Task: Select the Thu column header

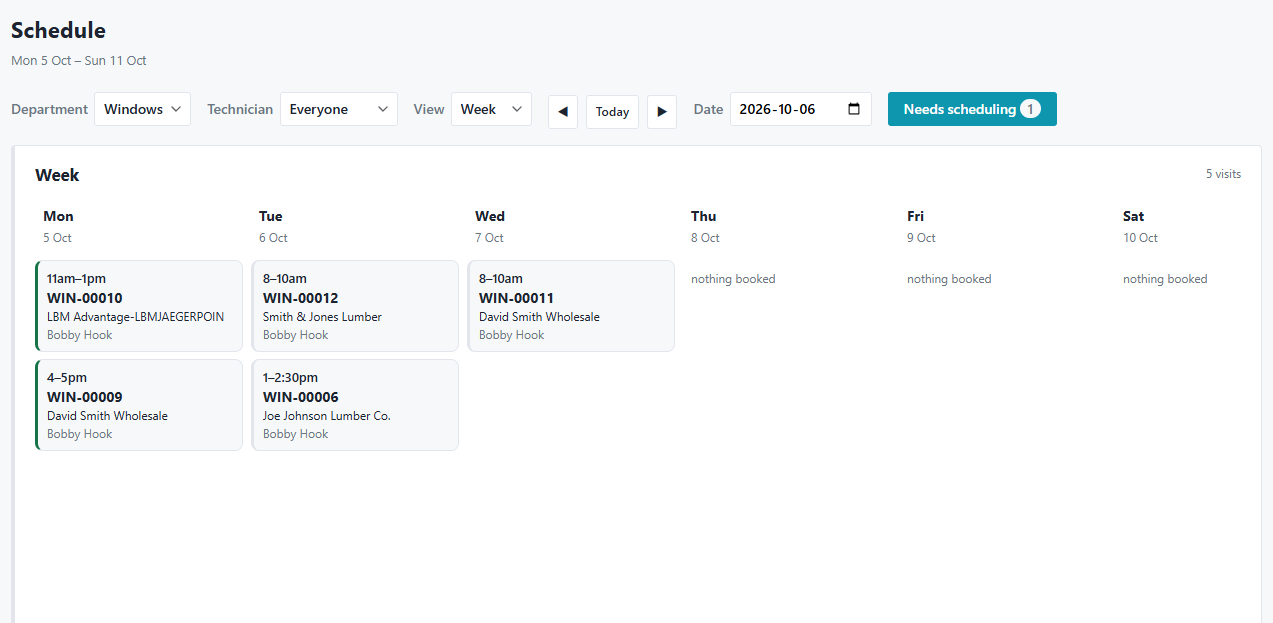Action: pos(704,216)
